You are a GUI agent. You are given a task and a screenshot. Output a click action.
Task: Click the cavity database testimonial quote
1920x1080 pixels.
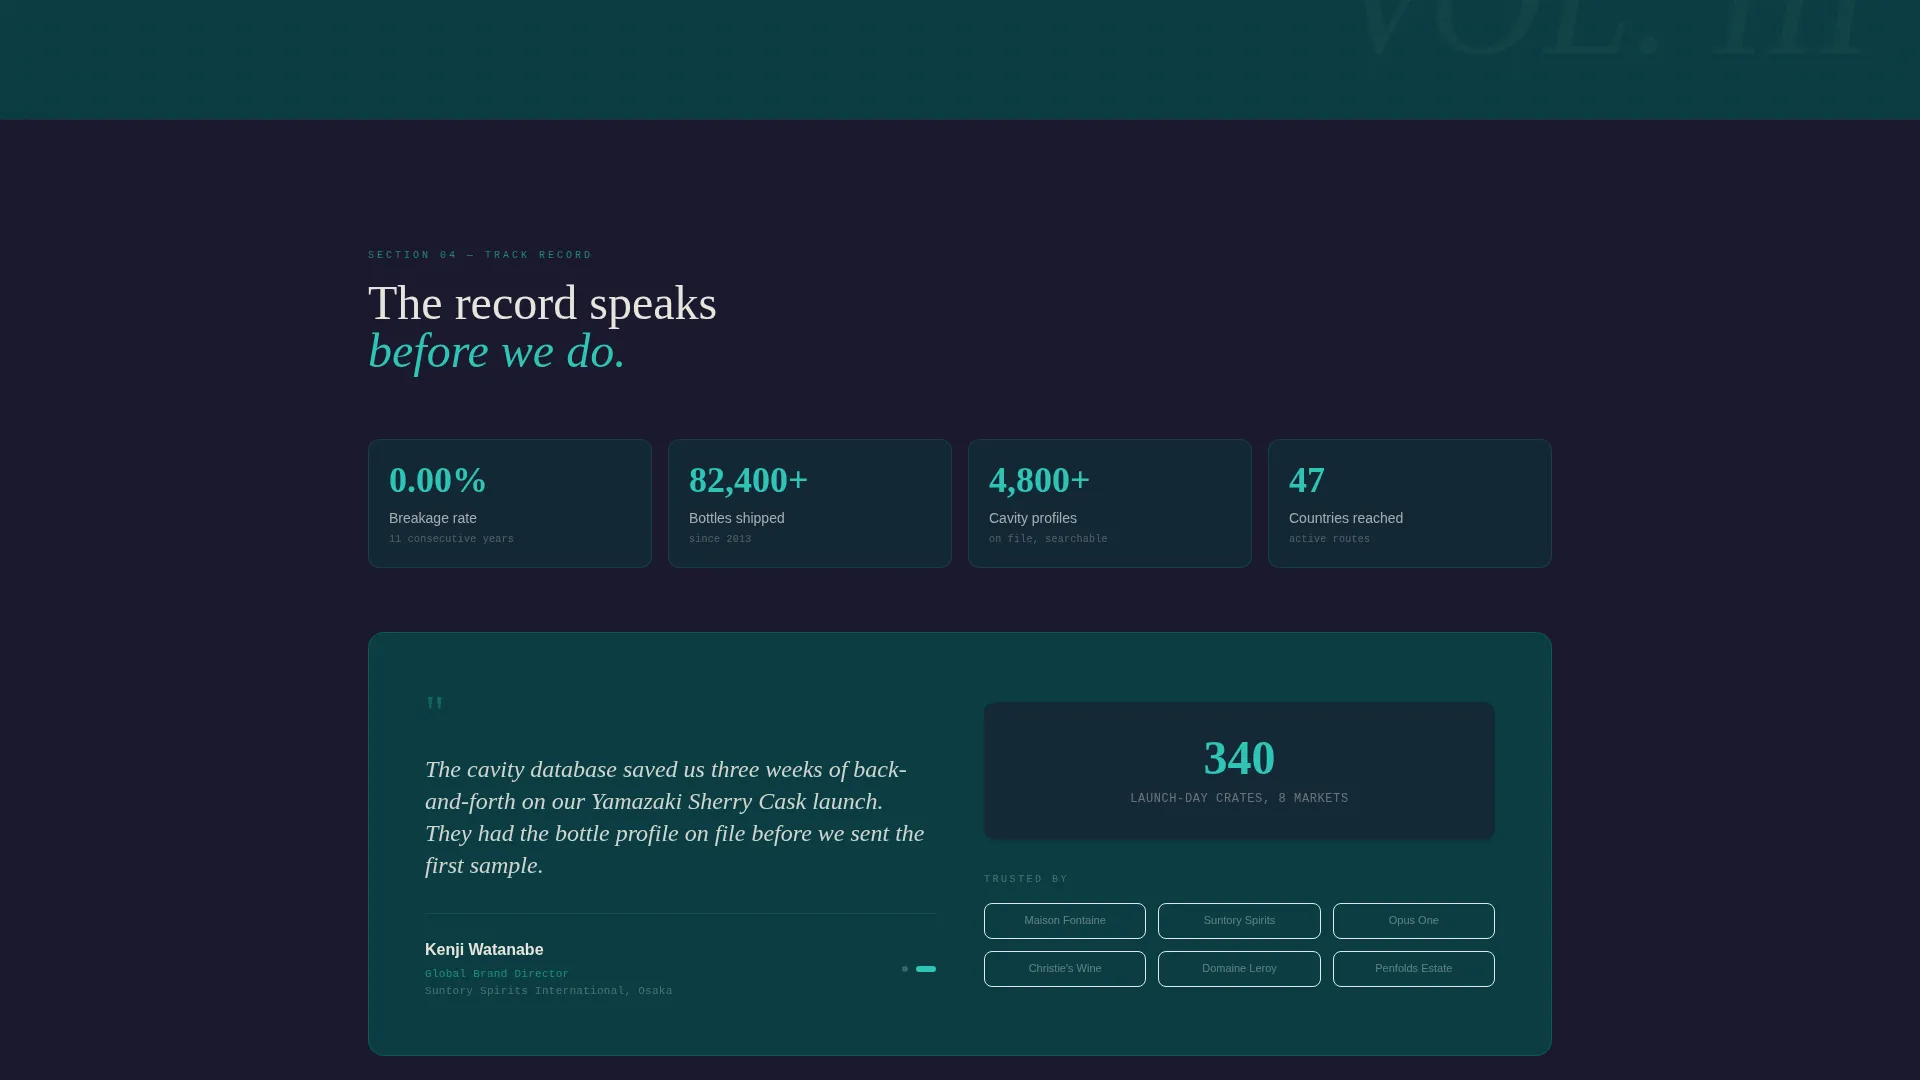click(676, 818)
